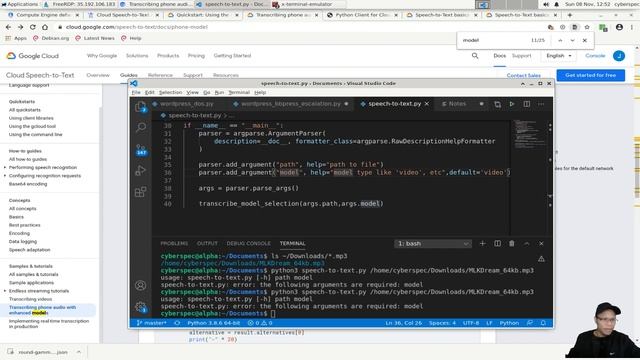Click the Run Python file play icon
Viewport: 640px width, 360px height.
click(512, 104)
